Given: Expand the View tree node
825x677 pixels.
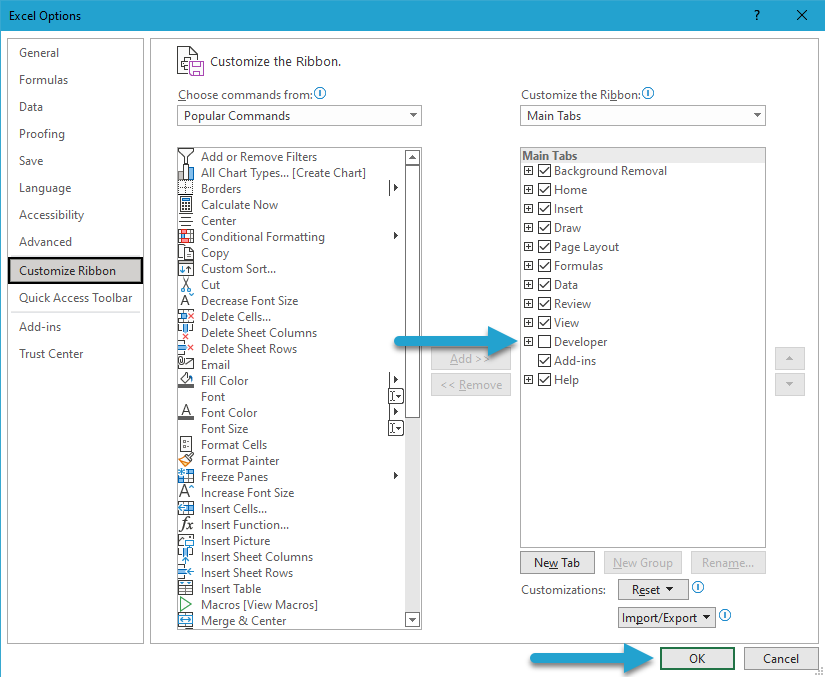Looking at the screenshot, I should [x=529, y=322].
